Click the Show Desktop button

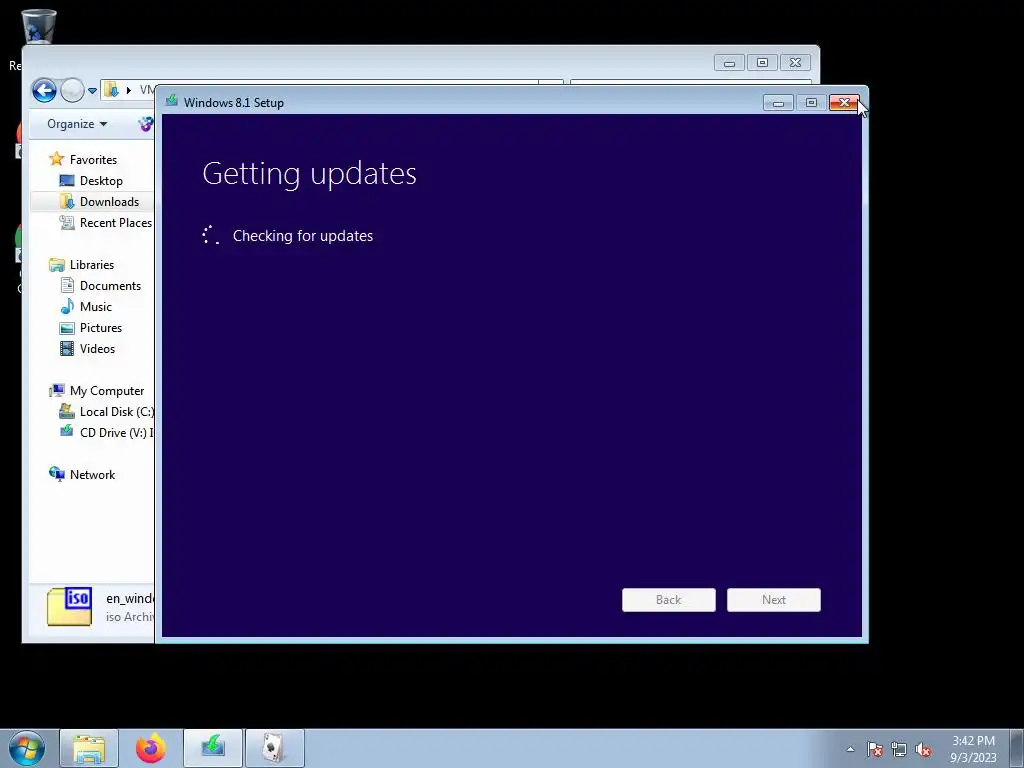tap(1017, 748)
